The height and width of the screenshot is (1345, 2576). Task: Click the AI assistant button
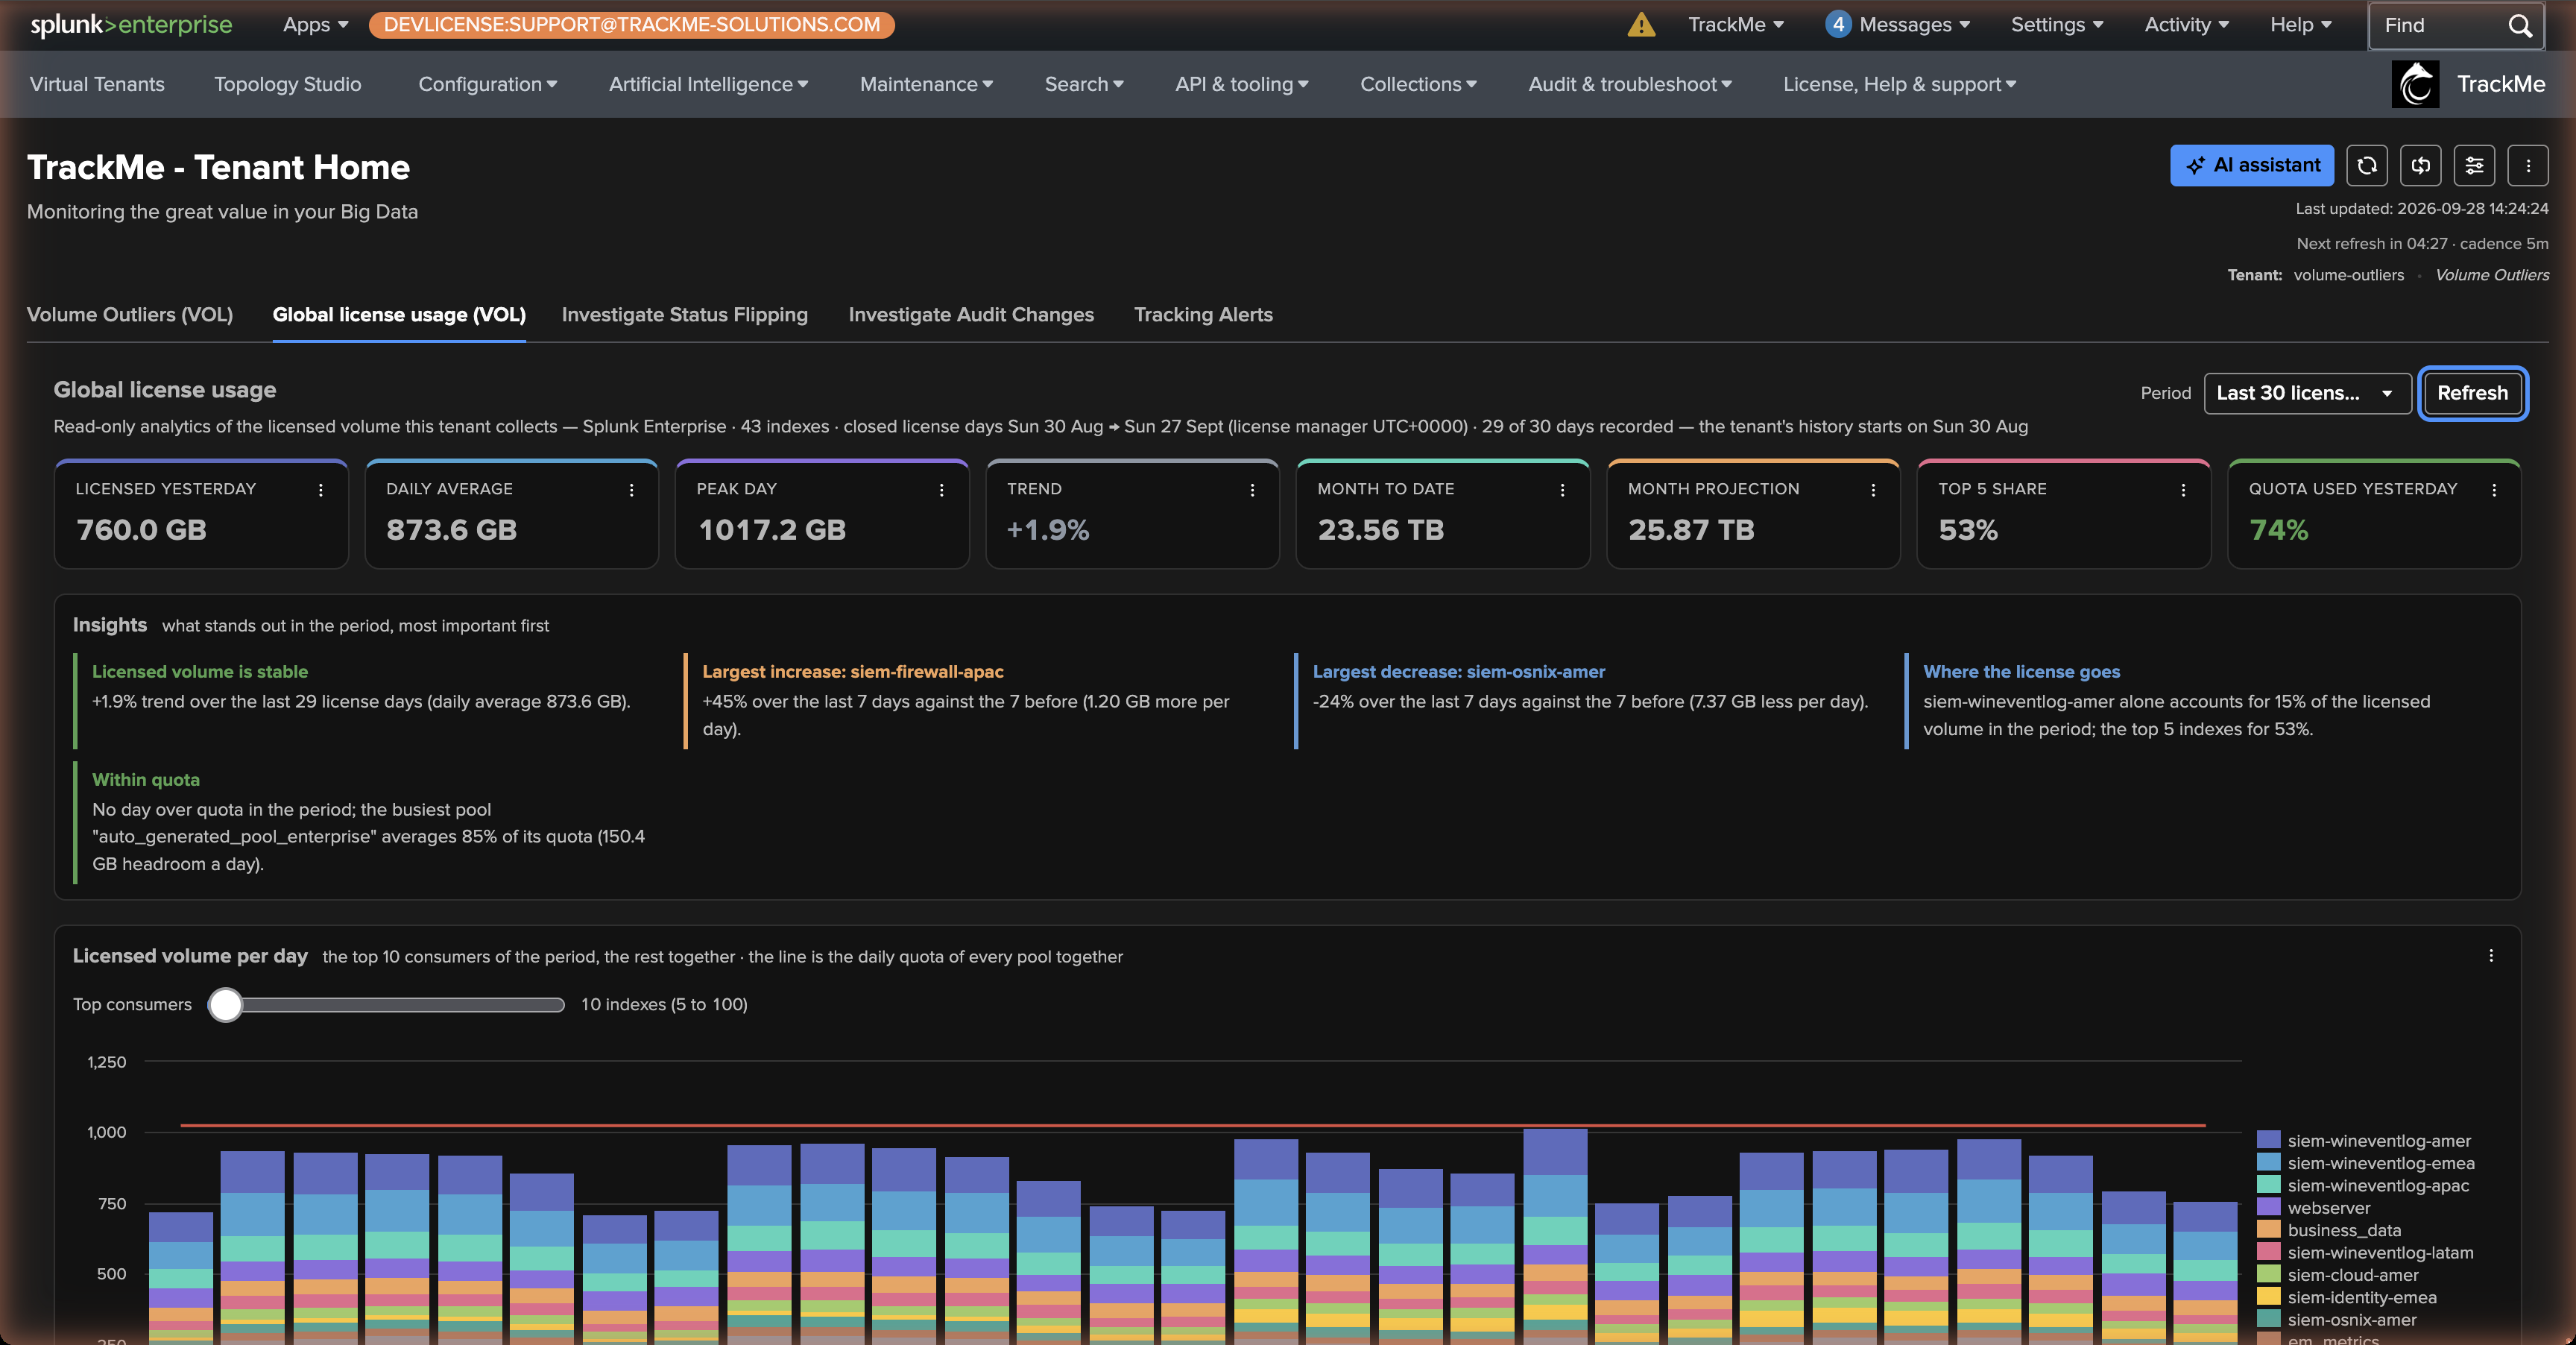[x=2252, y=165]
